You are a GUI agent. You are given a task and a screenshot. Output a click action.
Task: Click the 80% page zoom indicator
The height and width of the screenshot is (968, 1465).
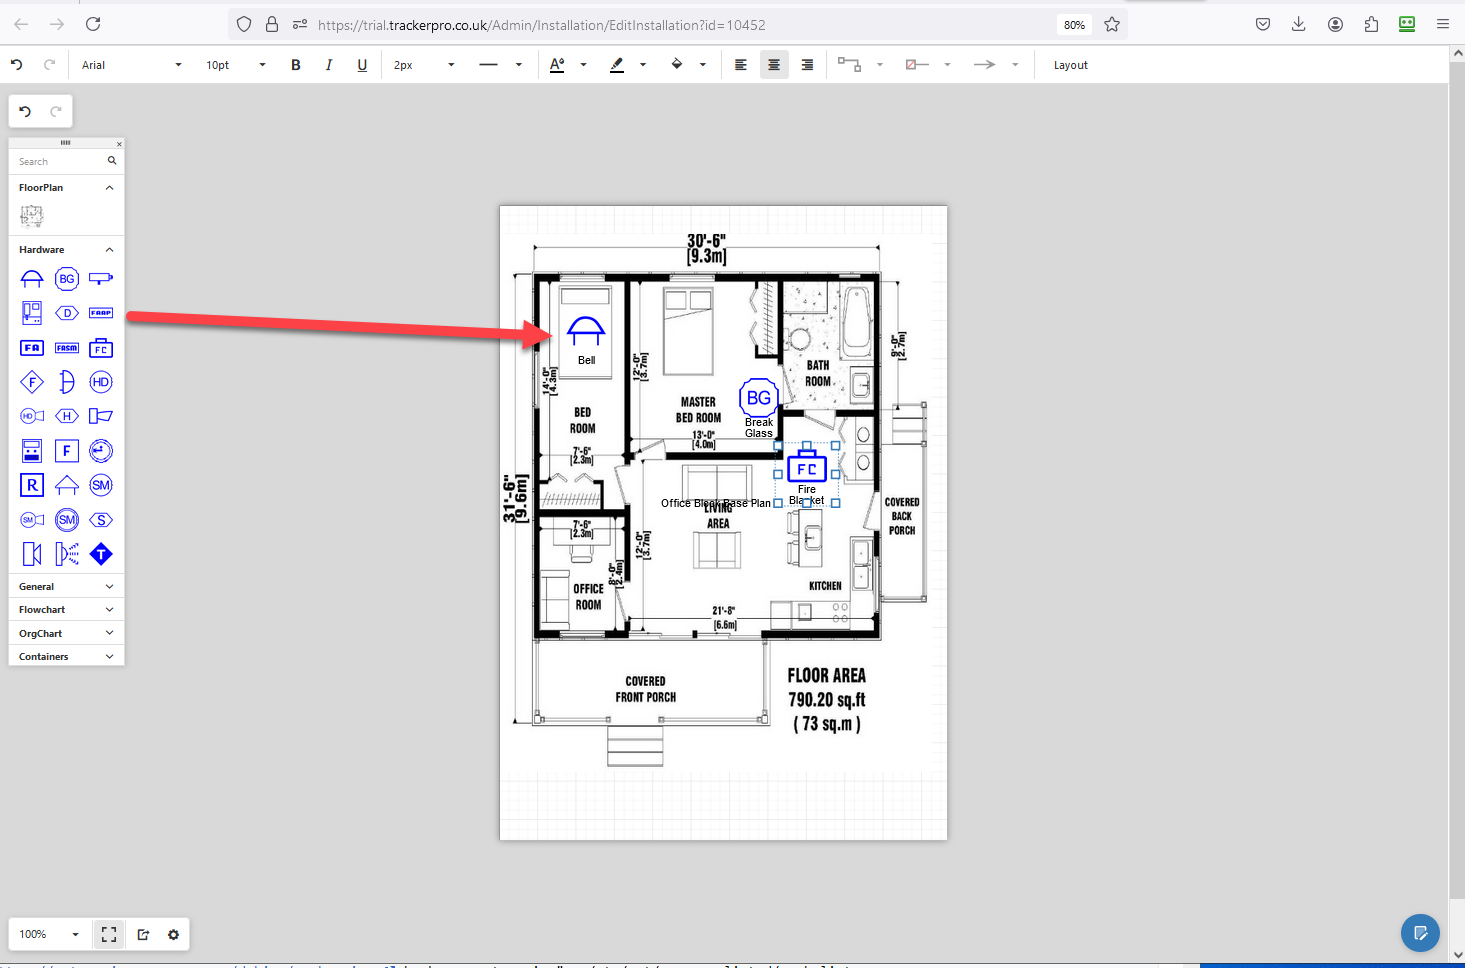(x=1075, y=25)
